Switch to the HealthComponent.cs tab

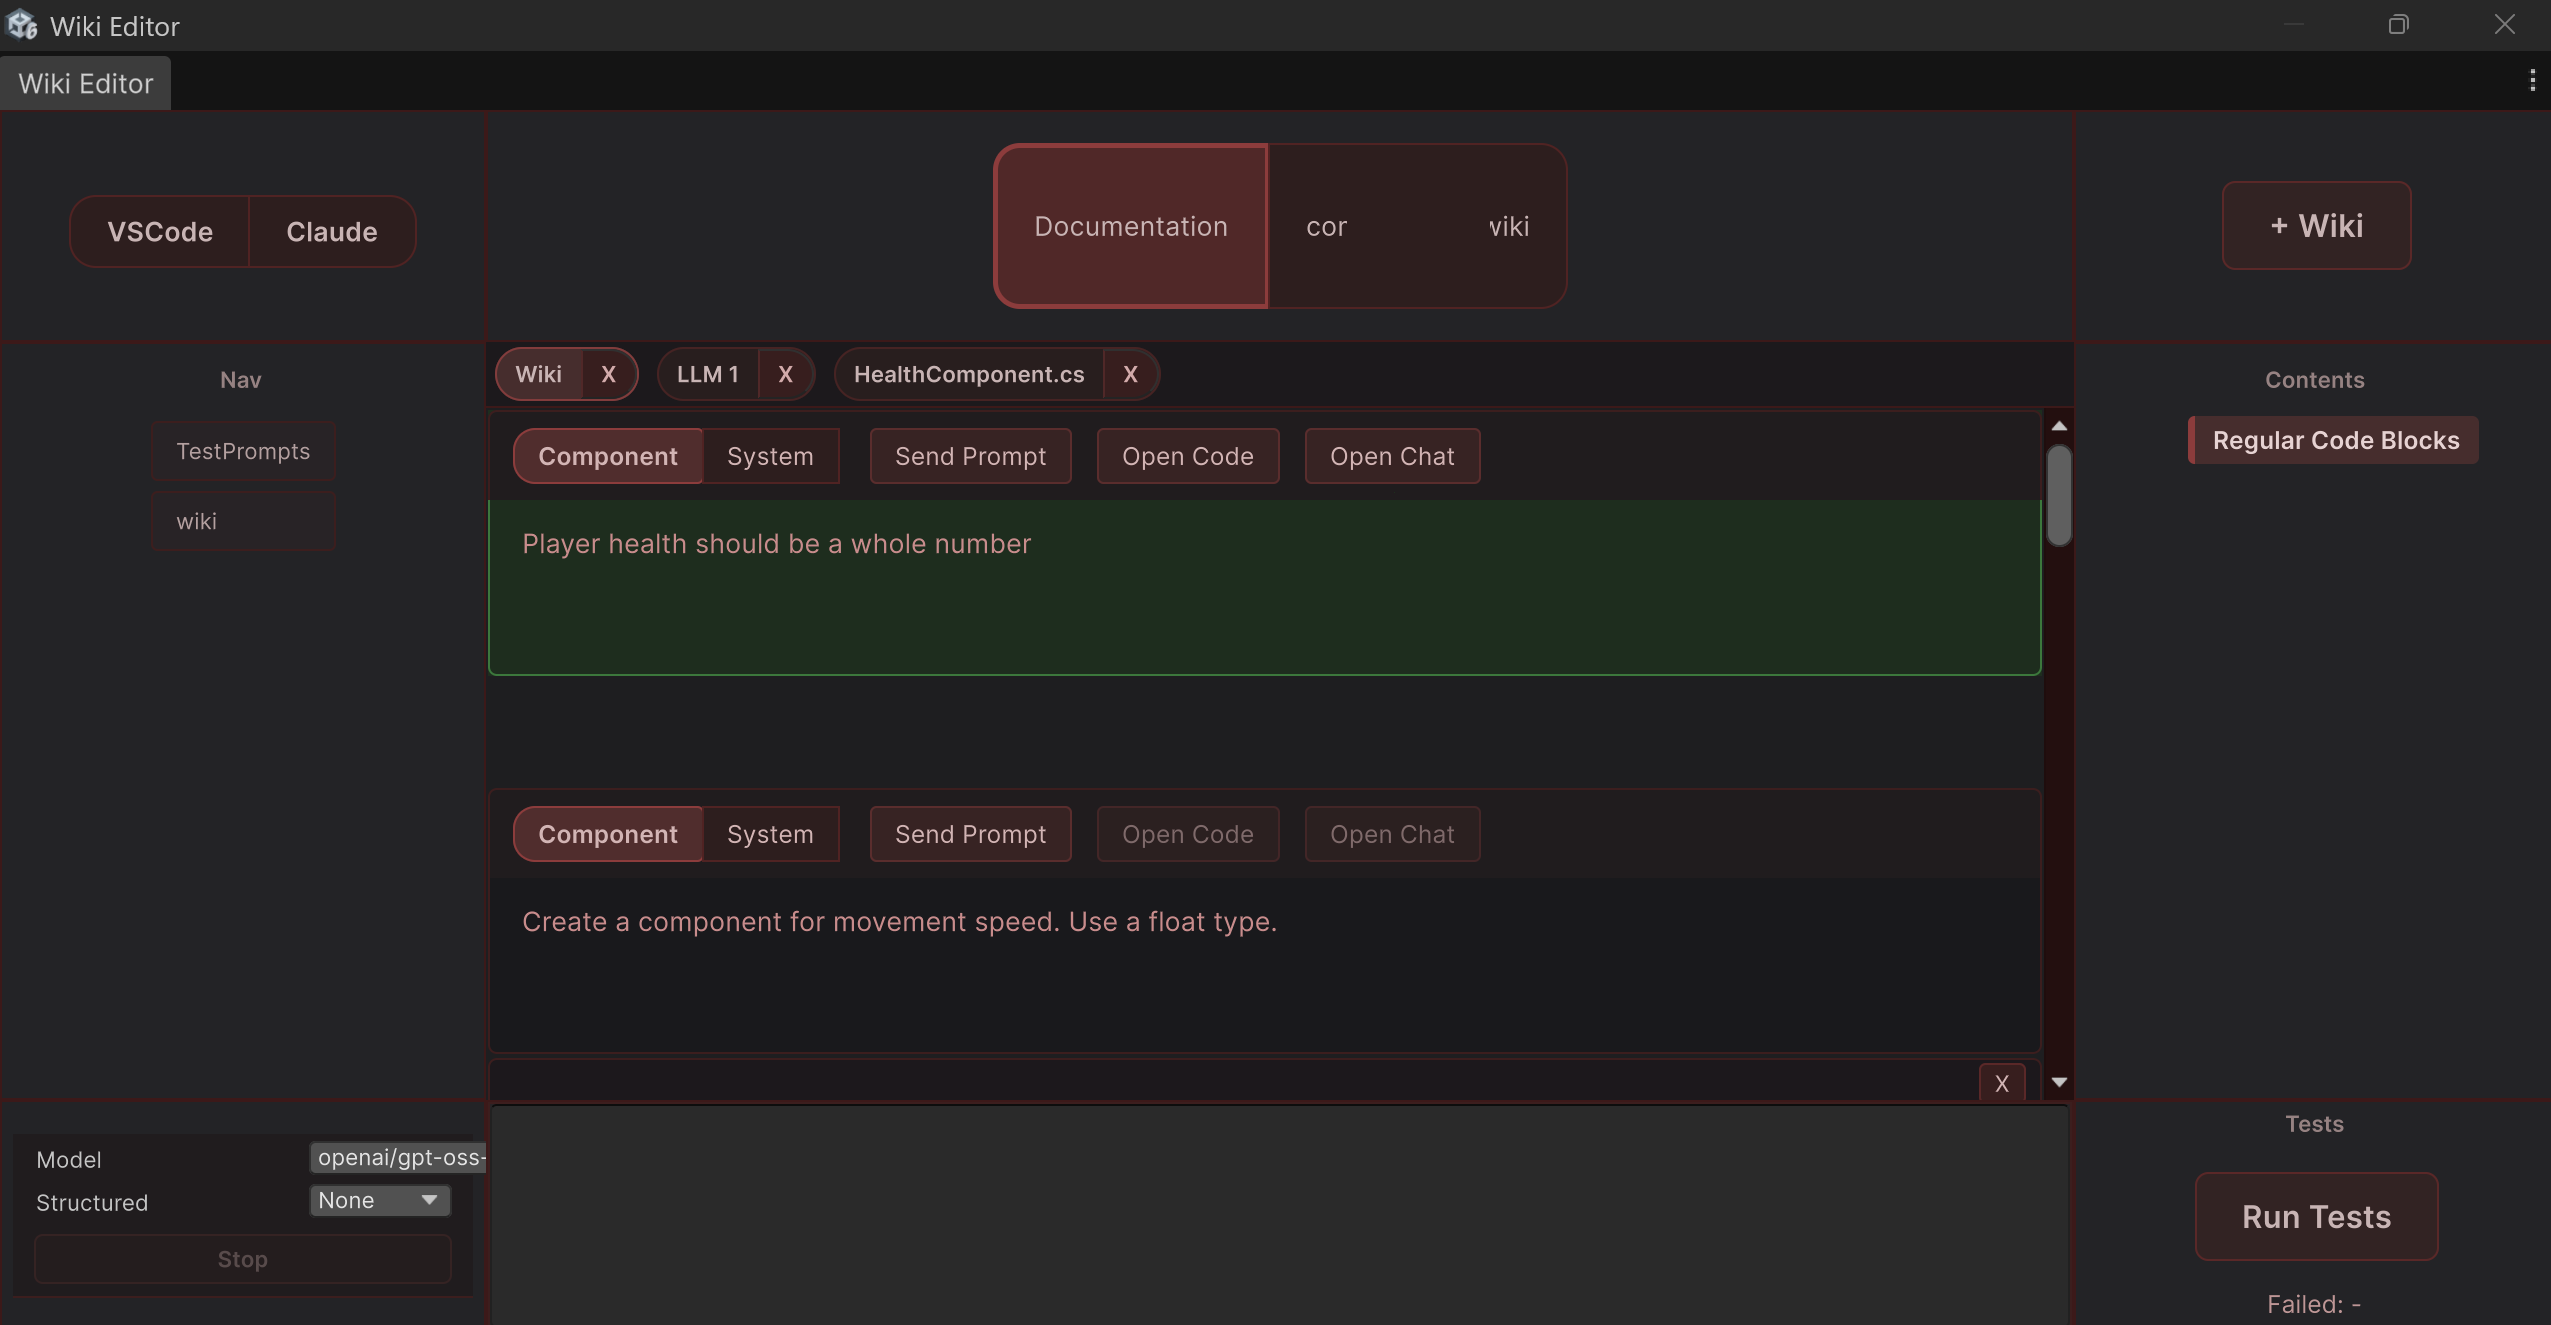point(968,374)
